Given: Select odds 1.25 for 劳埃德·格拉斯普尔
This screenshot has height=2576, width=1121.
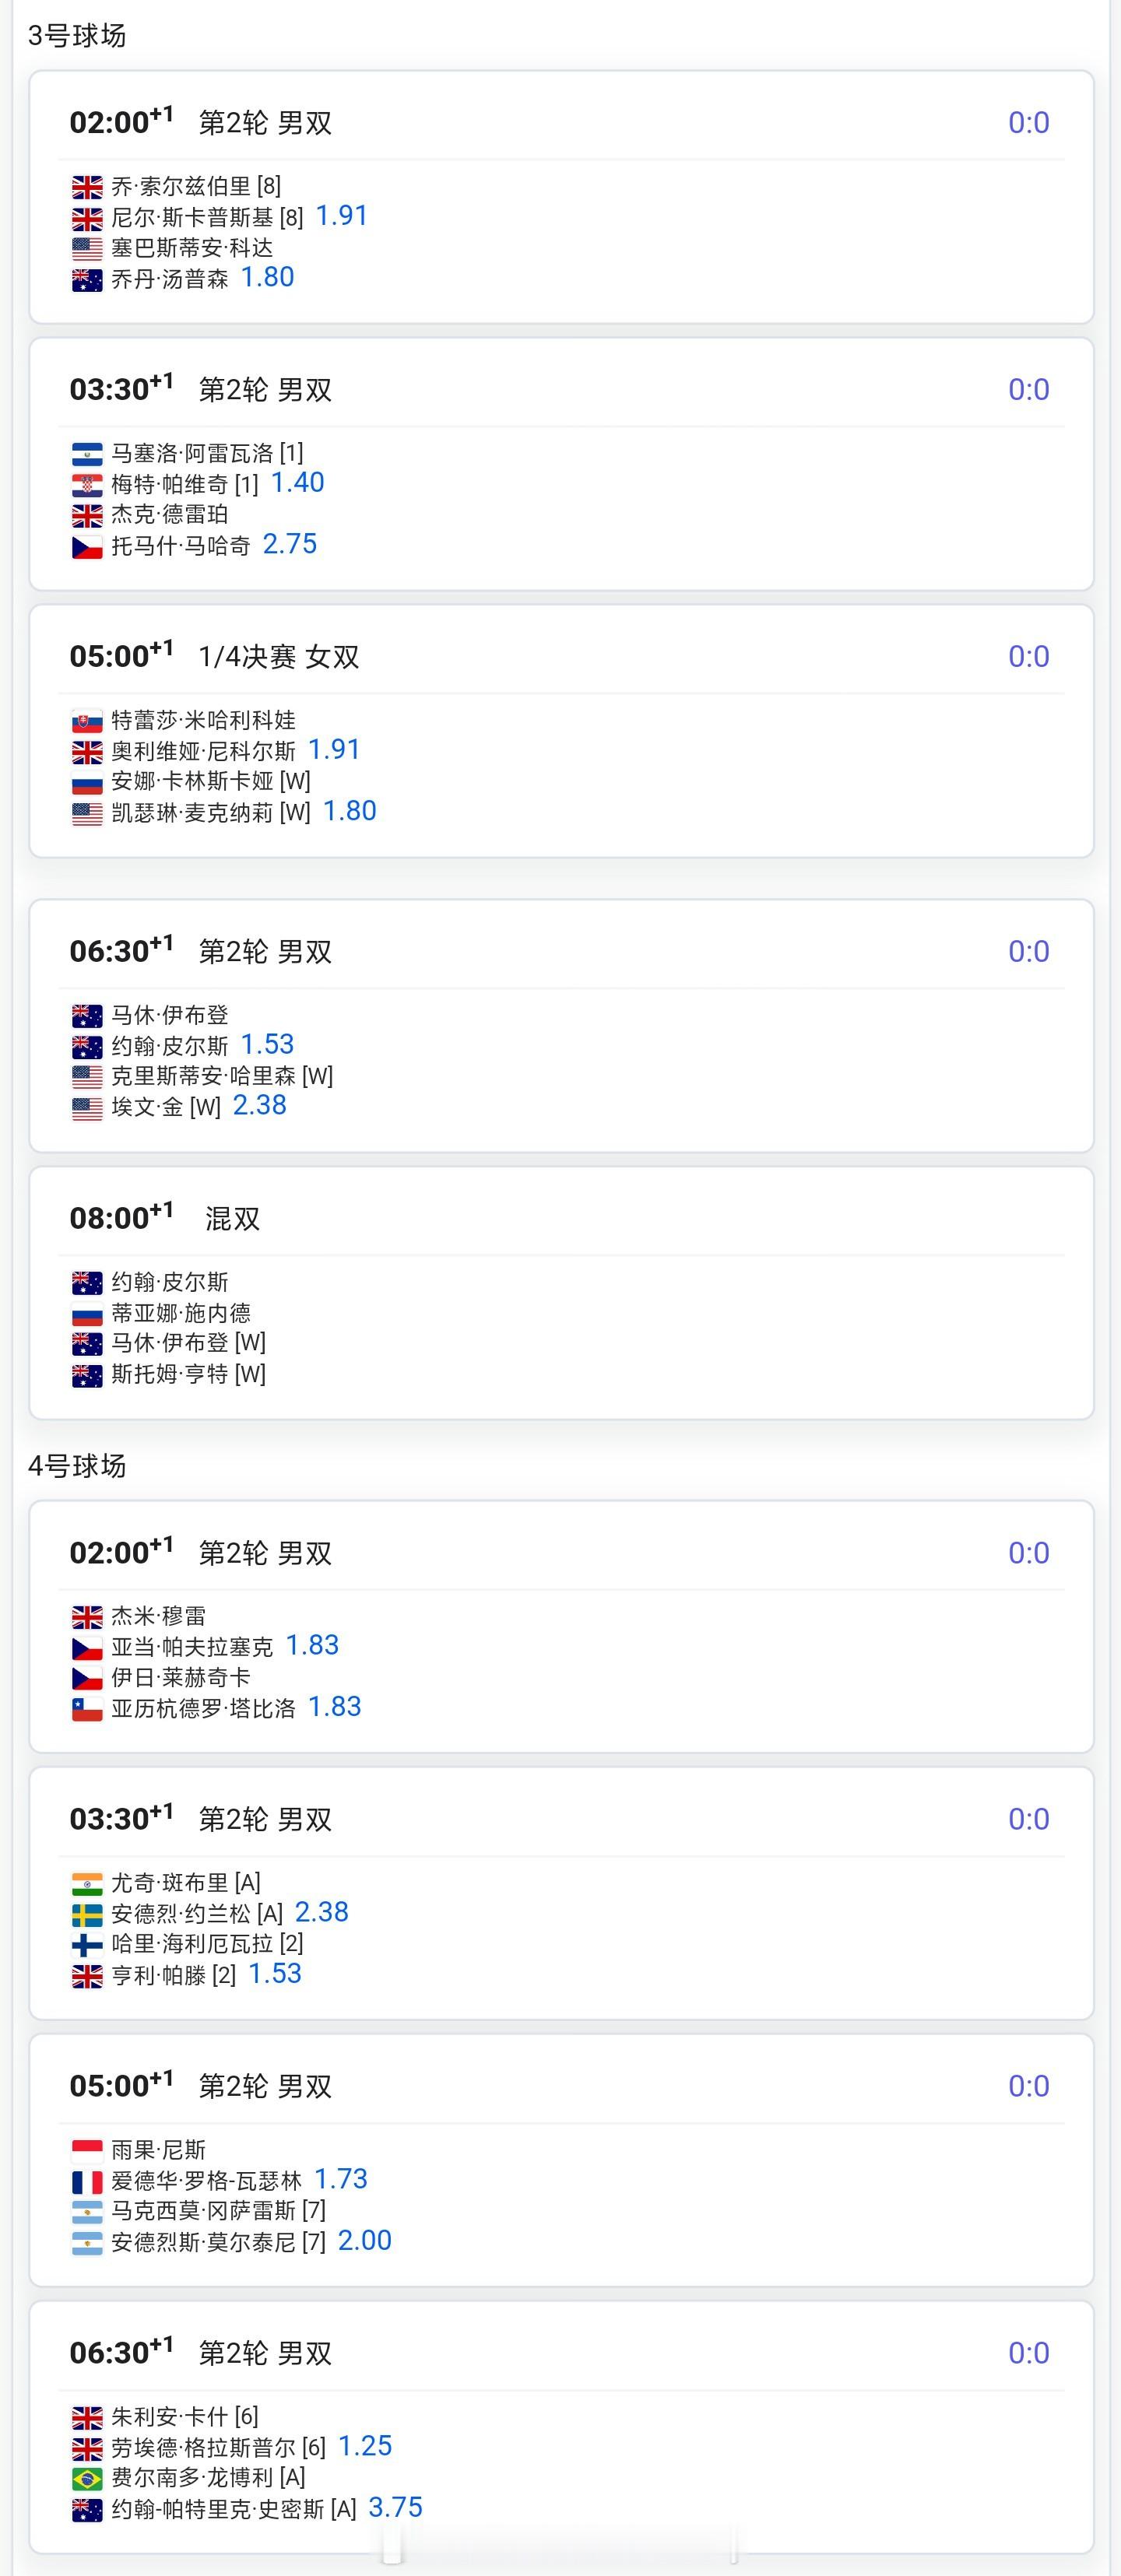Looking at the screenshot, I should [x=365, y=2447].
